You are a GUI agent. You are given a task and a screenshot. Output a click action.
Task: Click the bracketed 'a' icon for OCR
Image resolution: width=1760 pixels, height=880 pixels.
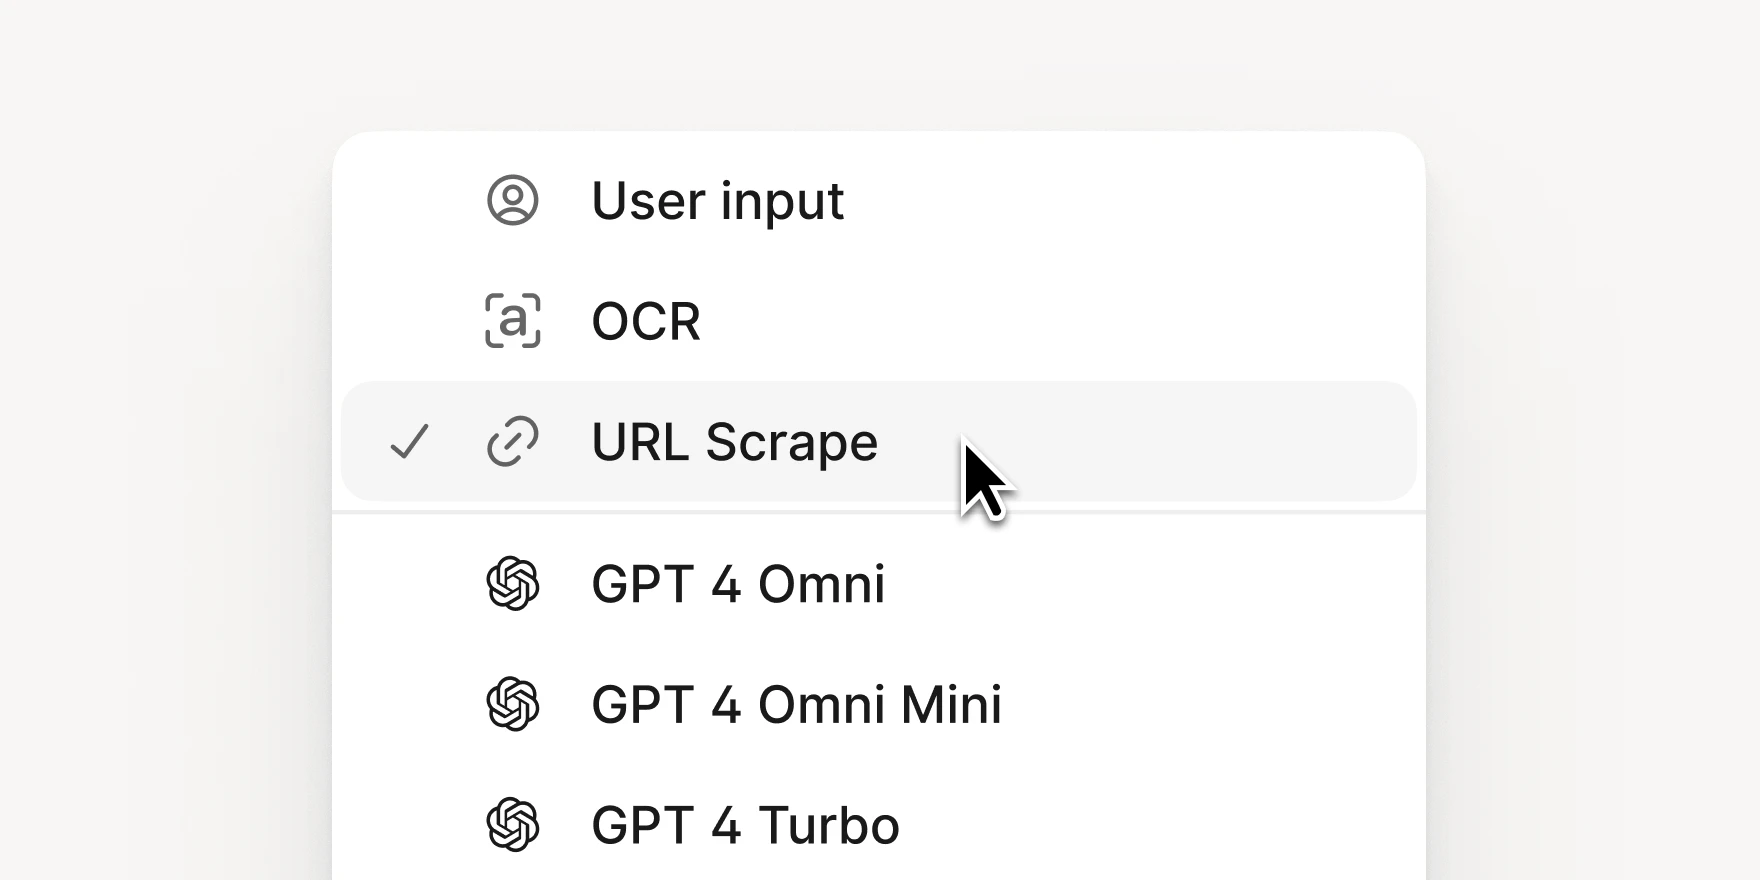[x=512, y=322]
